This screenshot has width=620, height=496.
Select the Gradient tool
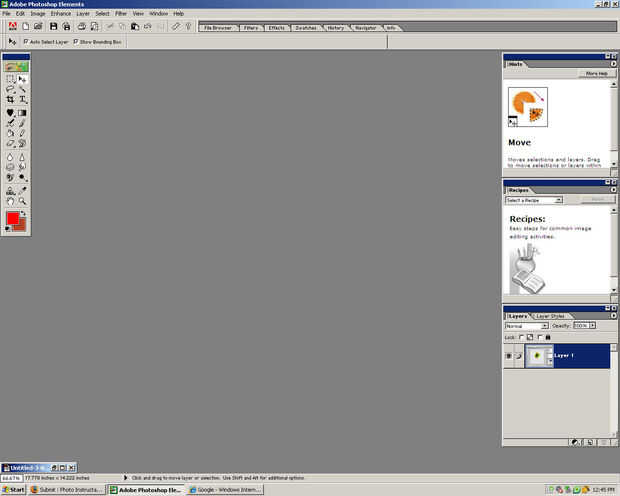(x=22, y=113)
